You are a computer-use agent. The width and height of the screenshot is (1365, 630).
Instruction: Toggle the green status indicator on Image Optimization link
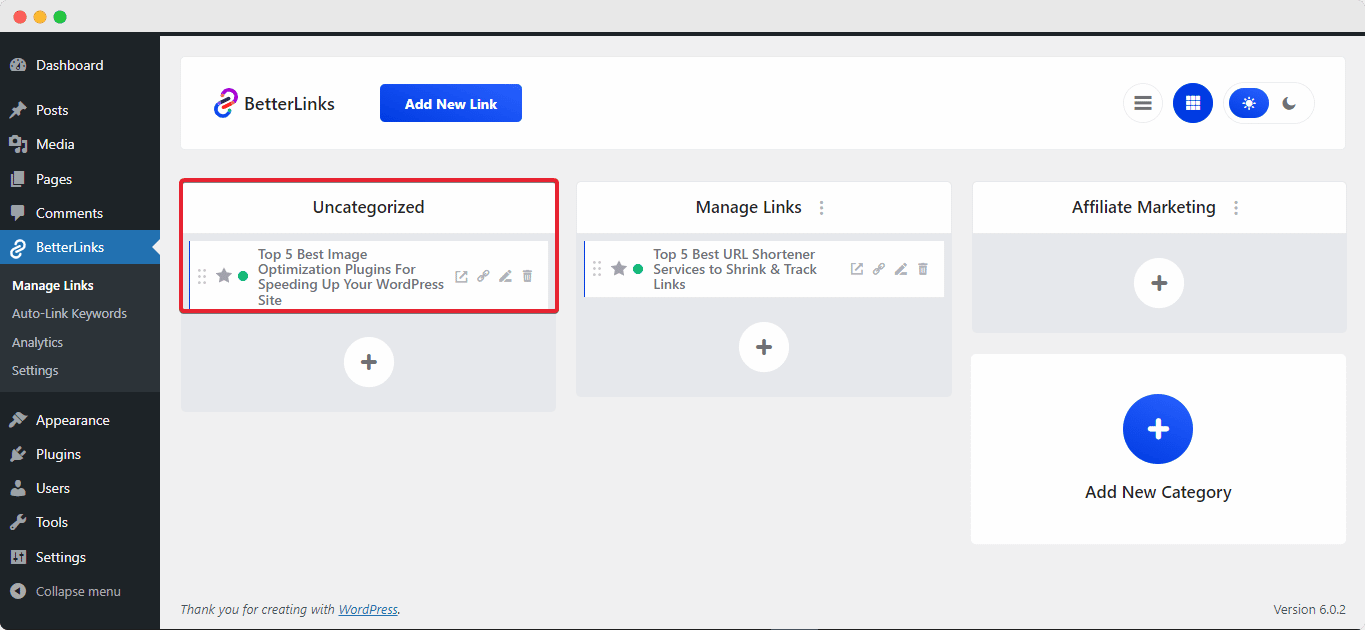click(x=240, y=276)
